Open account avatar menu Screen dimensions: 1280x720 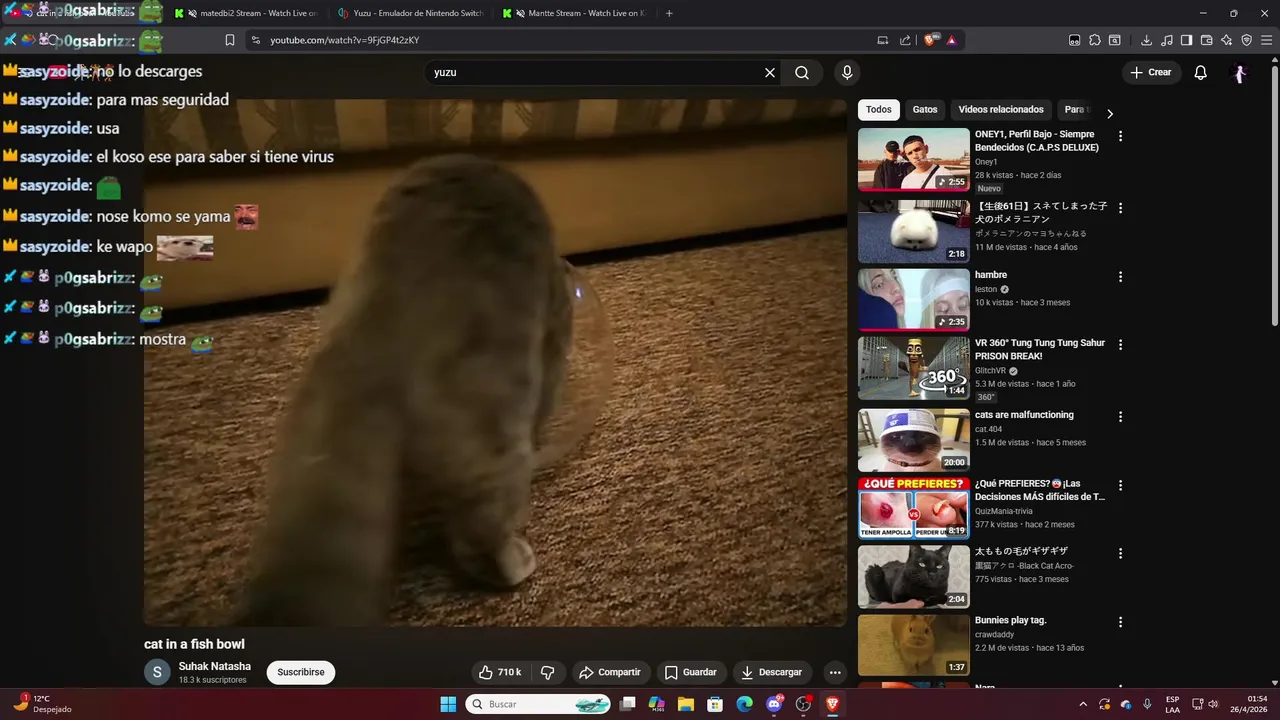[1240, 72]
